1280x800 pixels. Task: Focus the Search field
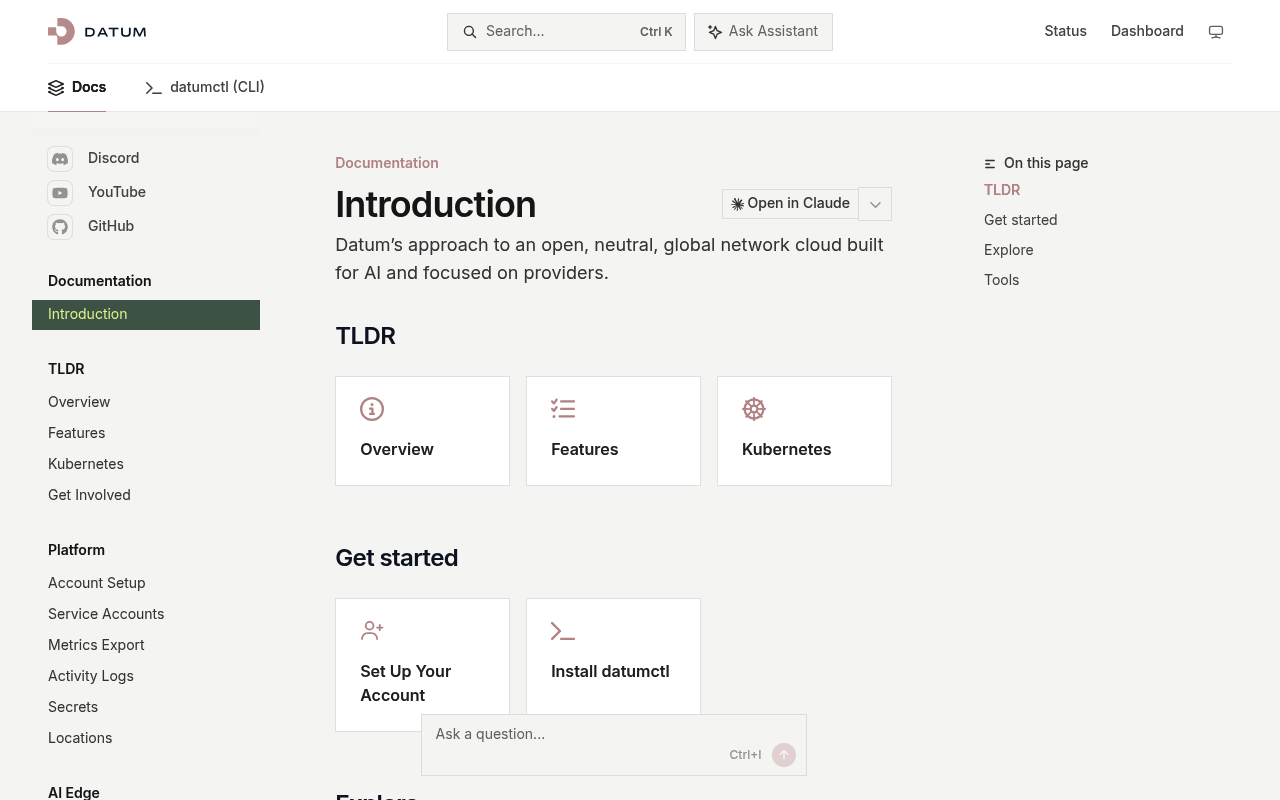coord(566,32)
